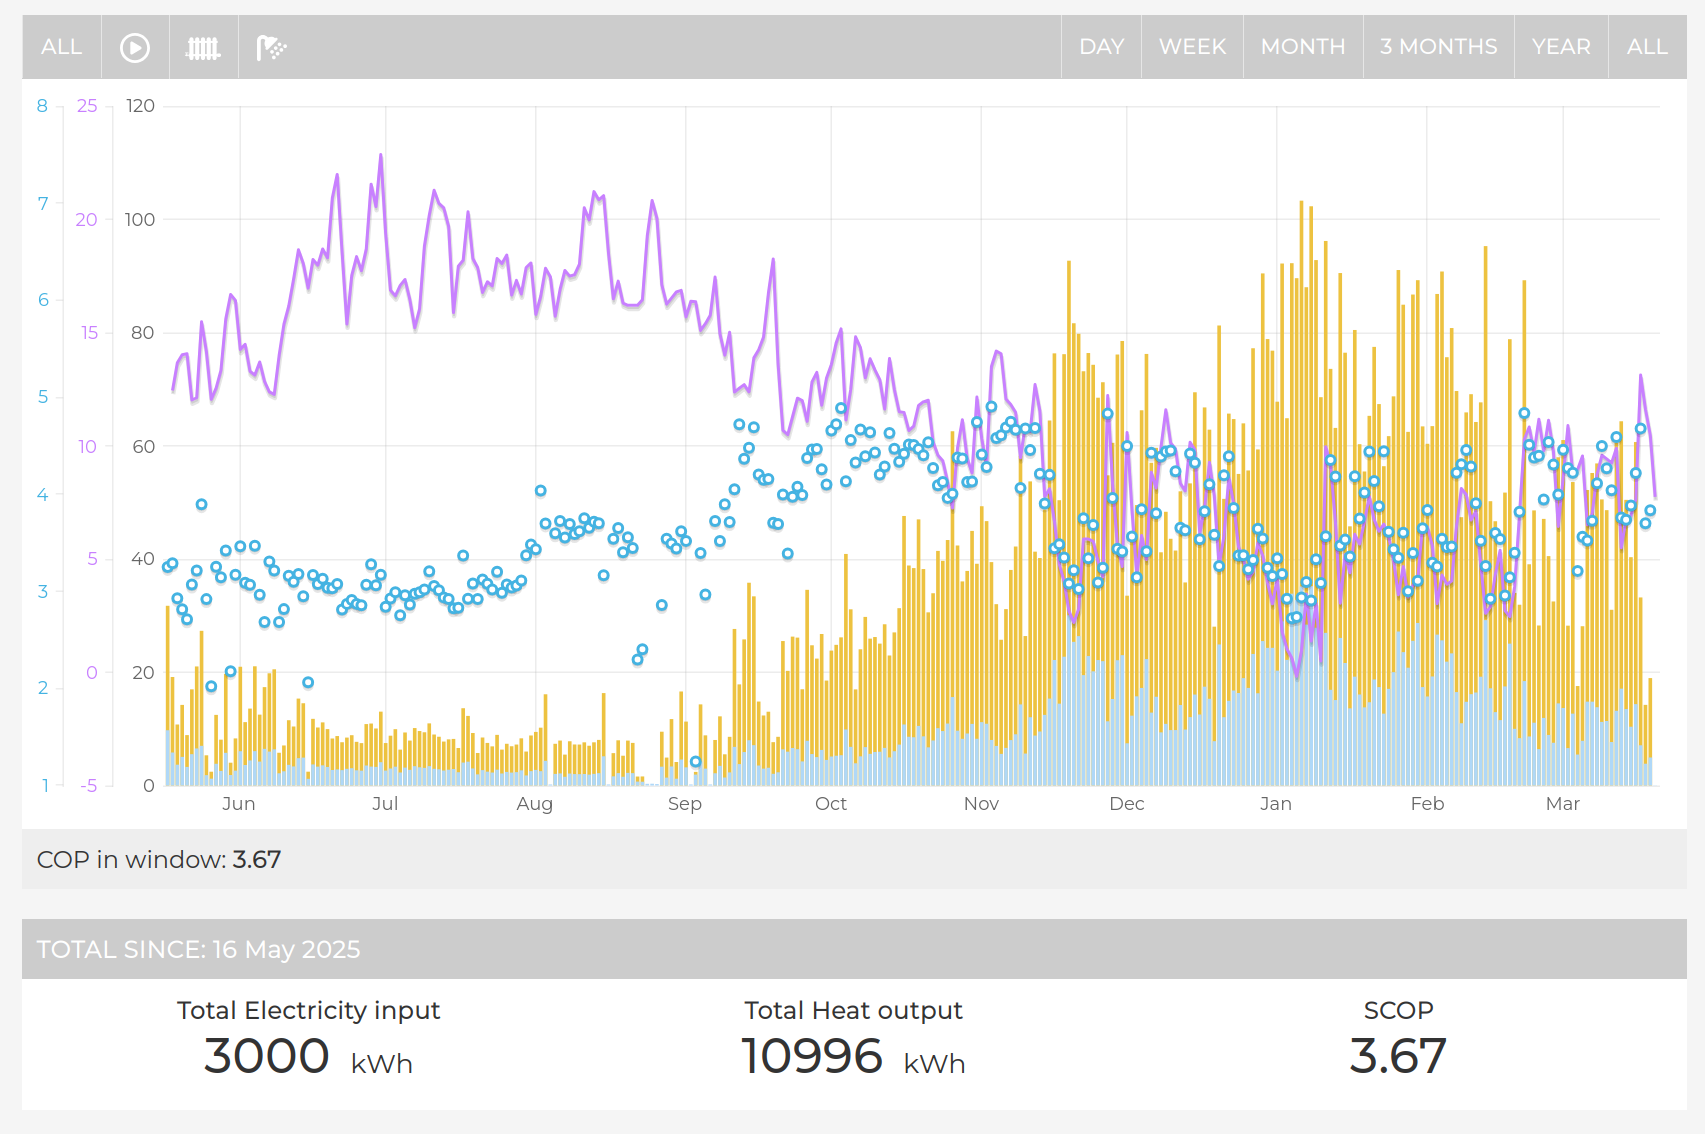
Task: Click the Jan label on the x-axis
Action: click(1275, 804)
